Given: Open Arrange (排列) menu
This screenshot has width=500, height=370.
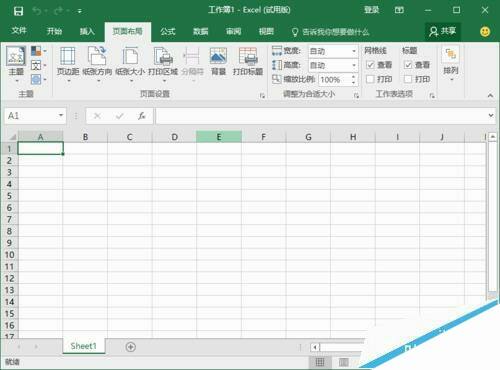Looking at the screenshot, I should pyautogui.click(x=451, y=64).
